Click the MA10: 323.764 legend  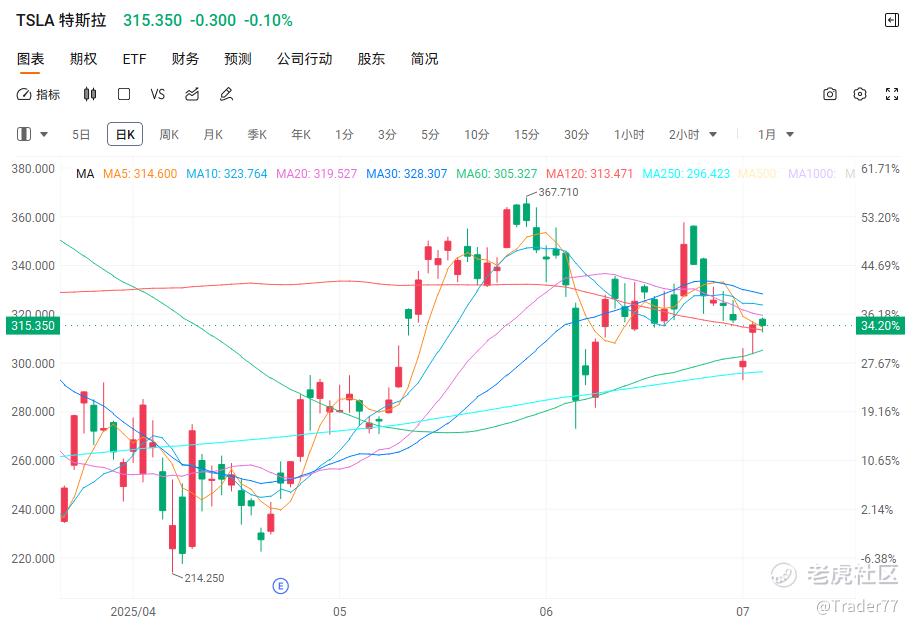coord(227,174)
